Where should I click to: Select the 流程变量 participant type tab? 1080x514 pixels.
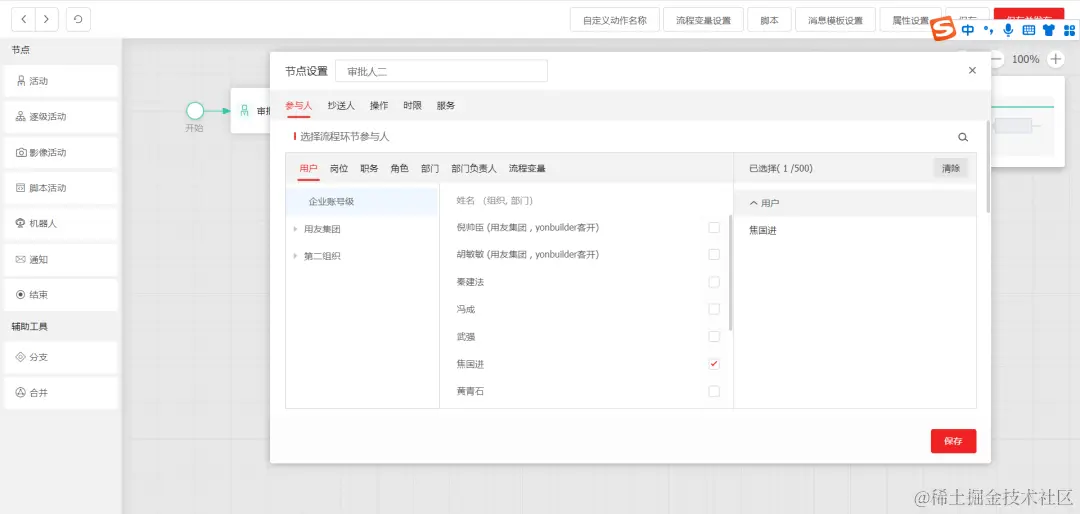pos(527,168)
